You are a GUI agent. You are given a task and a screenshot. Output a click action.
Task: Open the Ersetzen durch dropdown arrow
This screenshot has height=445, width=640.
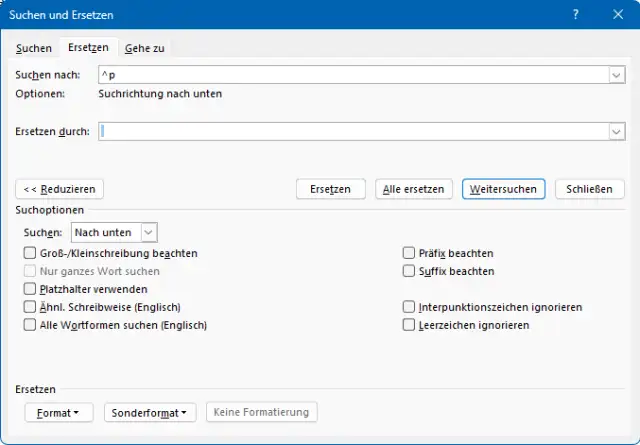coord(616,131)
